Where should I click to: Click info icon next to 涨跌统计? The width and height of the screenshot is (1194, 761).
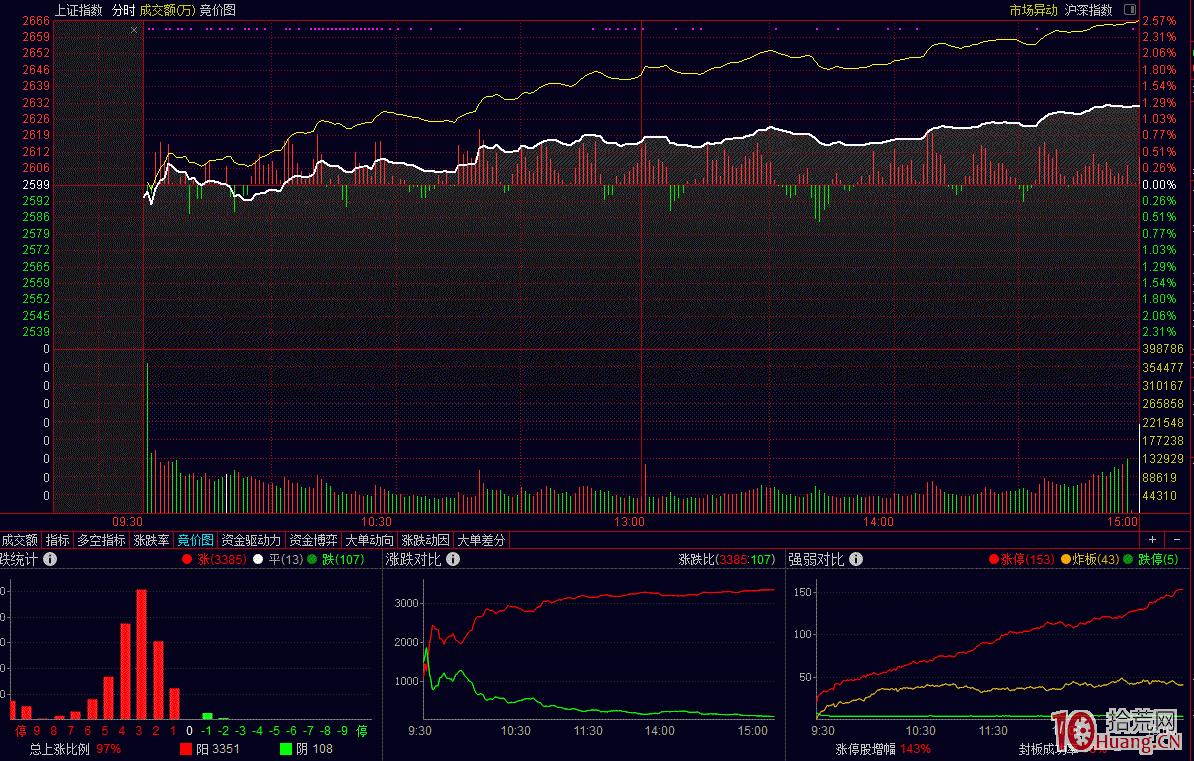click(50, 560)
